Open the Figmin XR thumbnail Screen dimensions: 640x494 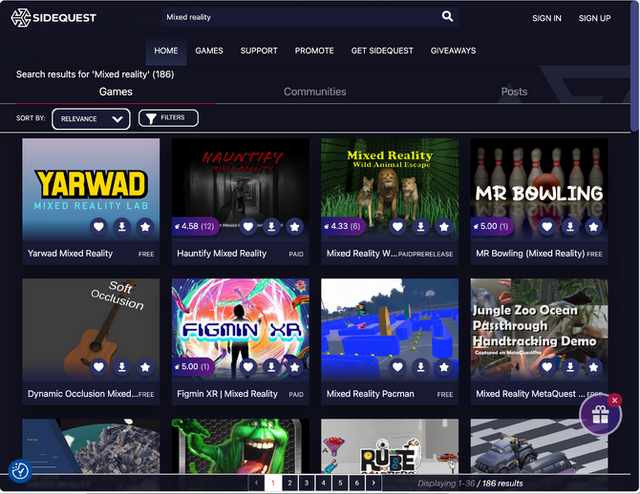(240, 330)
